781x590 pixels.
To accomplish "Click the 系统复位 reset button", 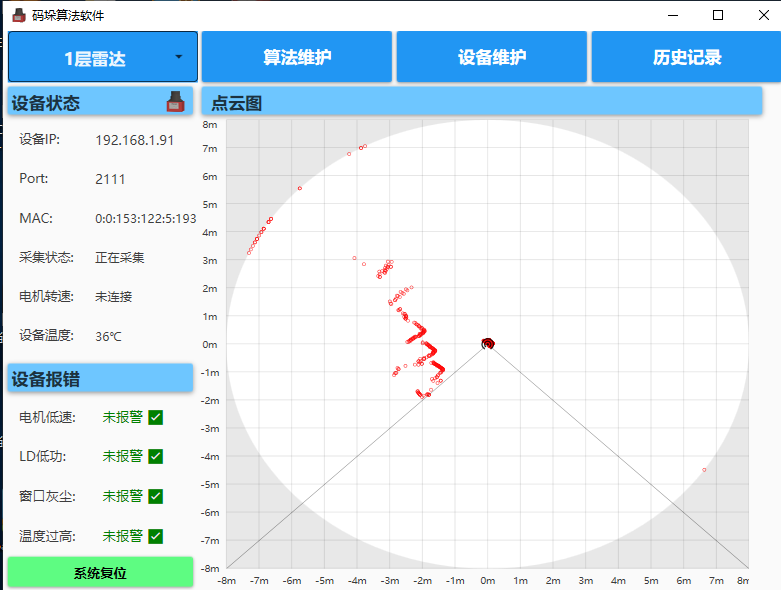I will 100,573.
